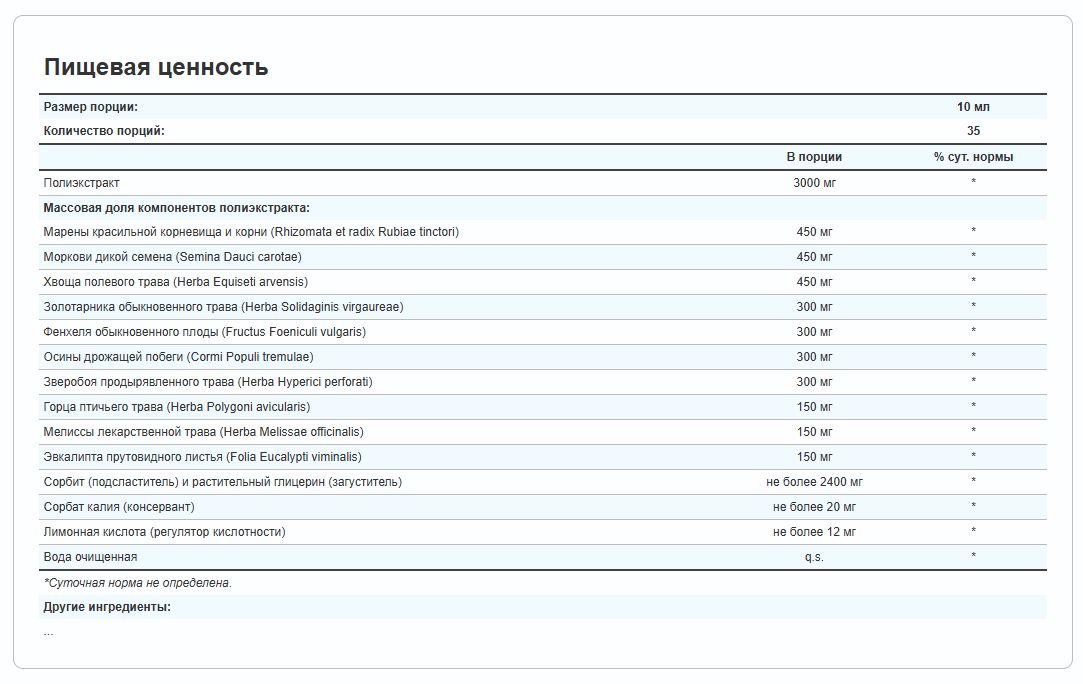The height and width of the screenshot is (684, 1083).
Task: Select the 'Полиэкстракт' ingredient row
Action: [82, 183]
